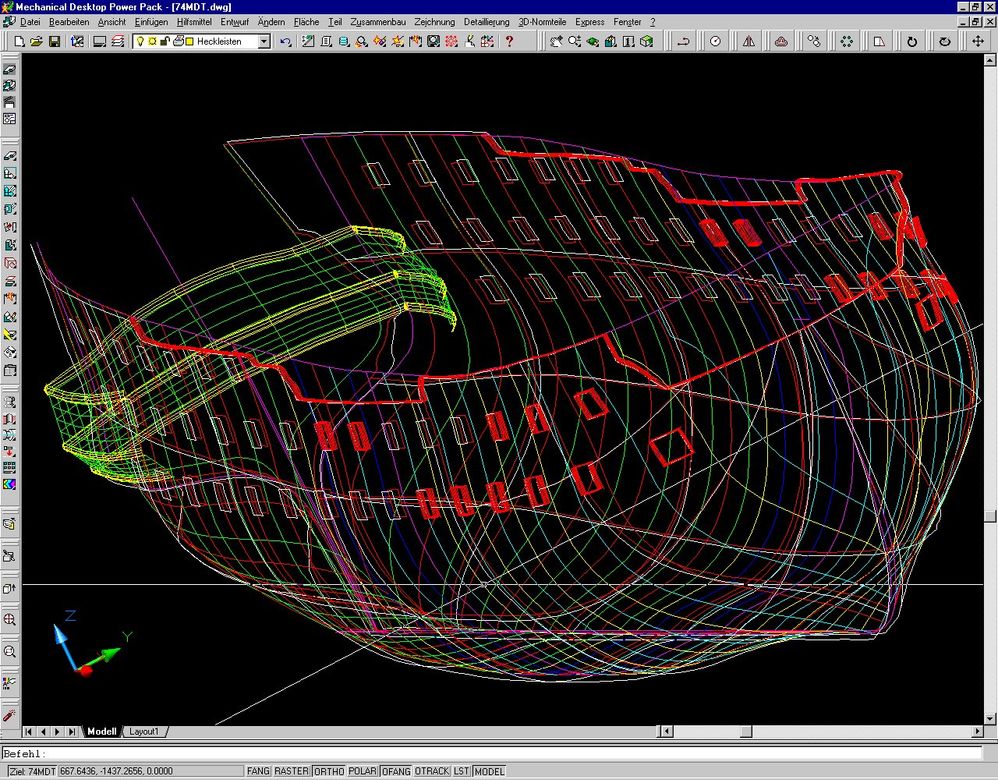Create a new drawing with the blank-page icon
This screenshot has height=780, width=998.
pyautogui.click(x=19, y=41)
